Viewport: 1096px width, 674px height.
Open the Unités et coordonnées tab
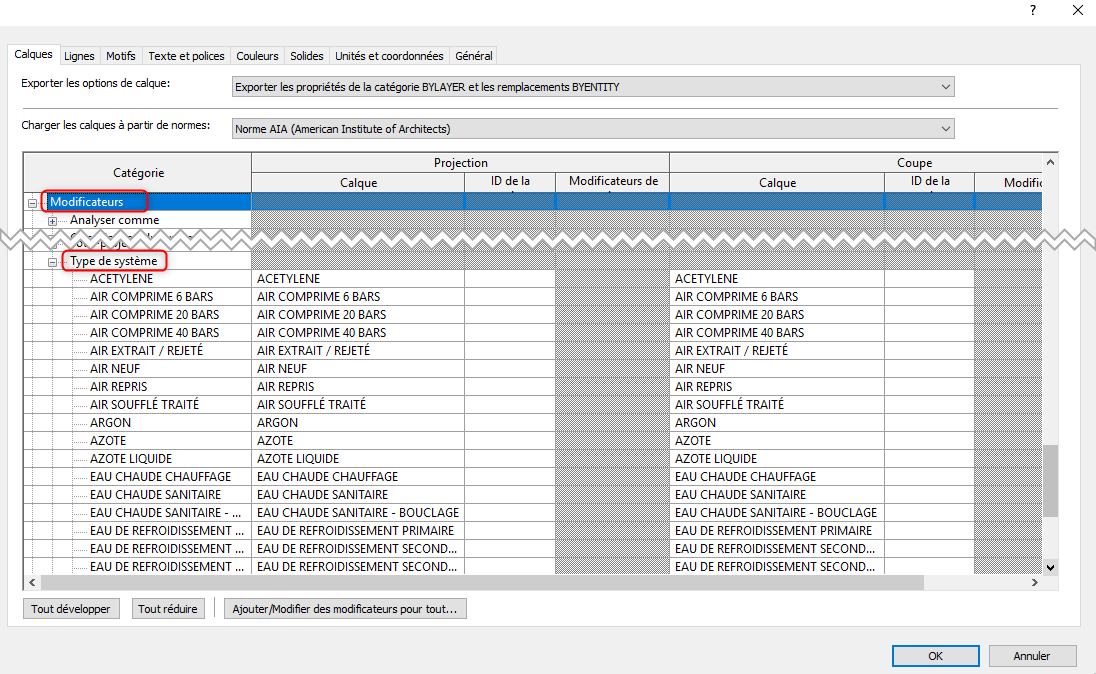pos(388,56)
